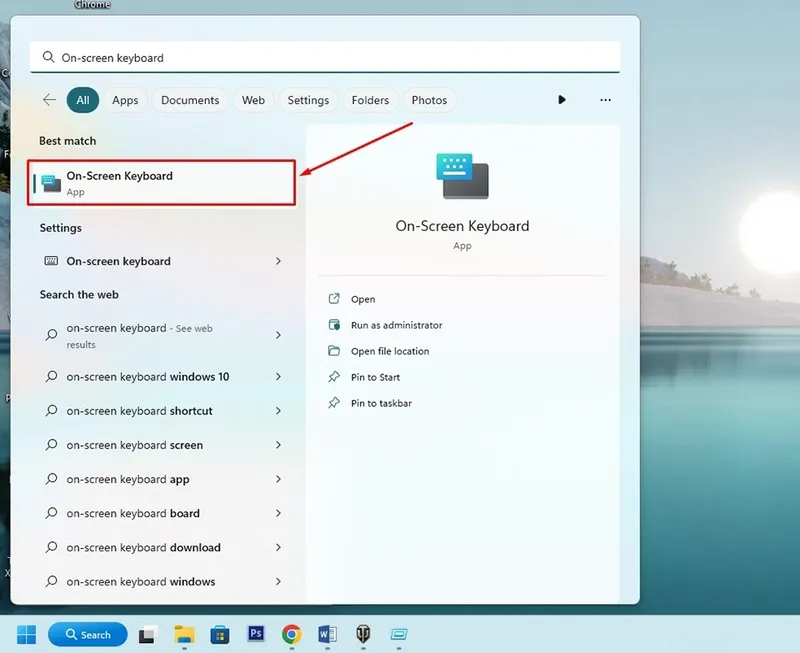Open Google Chrome from the taskbar
The height and width of the screenshot is (653, 800).
(291, 635)
